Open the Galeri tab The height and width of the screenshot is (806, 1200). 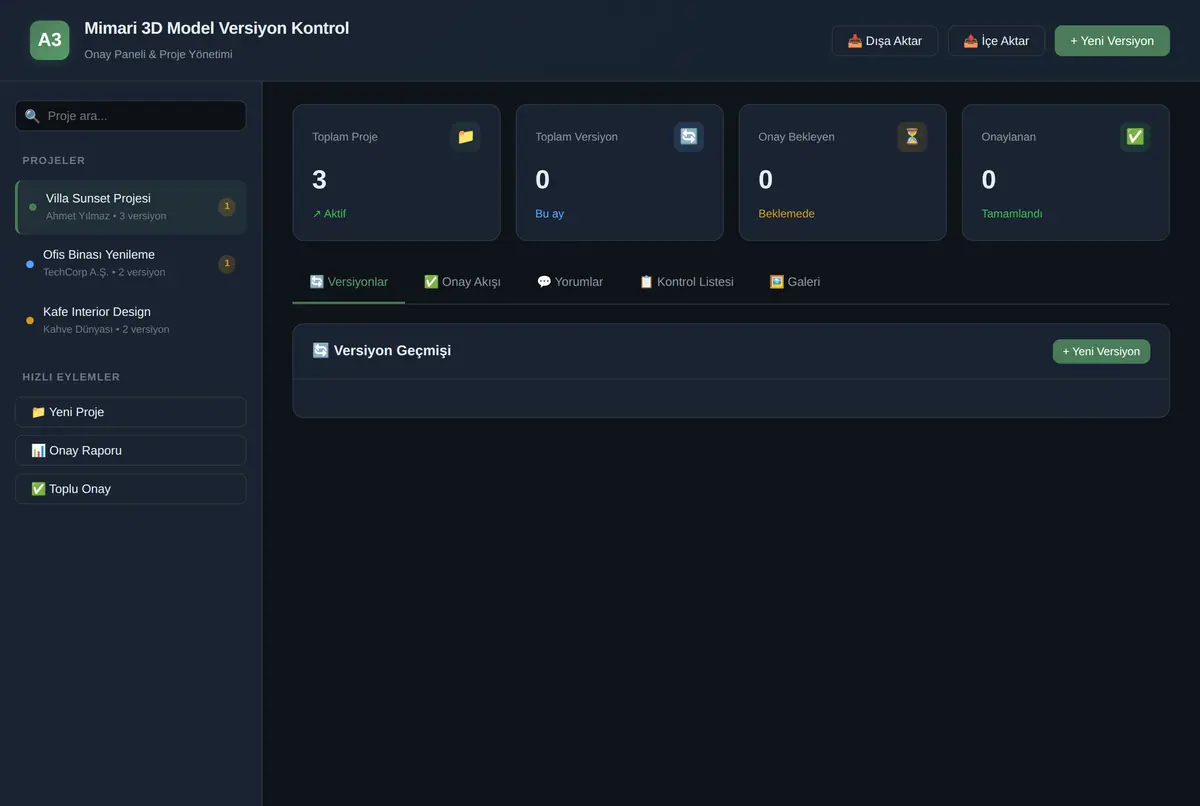795,282
